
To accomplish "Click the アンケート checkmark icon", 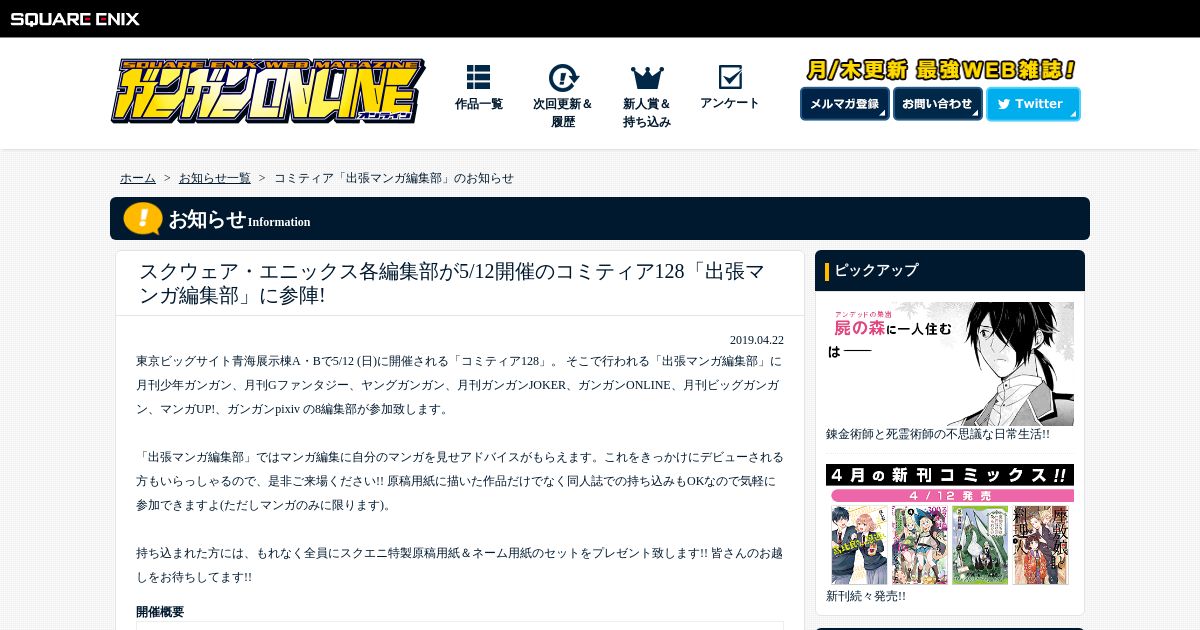I will (730, 77).
